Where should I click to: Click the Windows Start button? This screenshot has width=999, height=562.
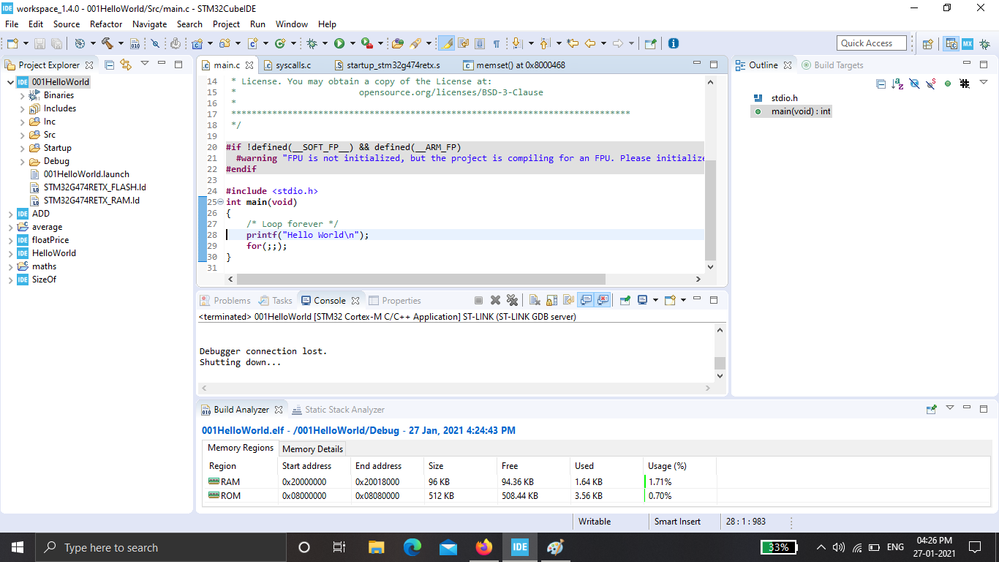point(17,547)
